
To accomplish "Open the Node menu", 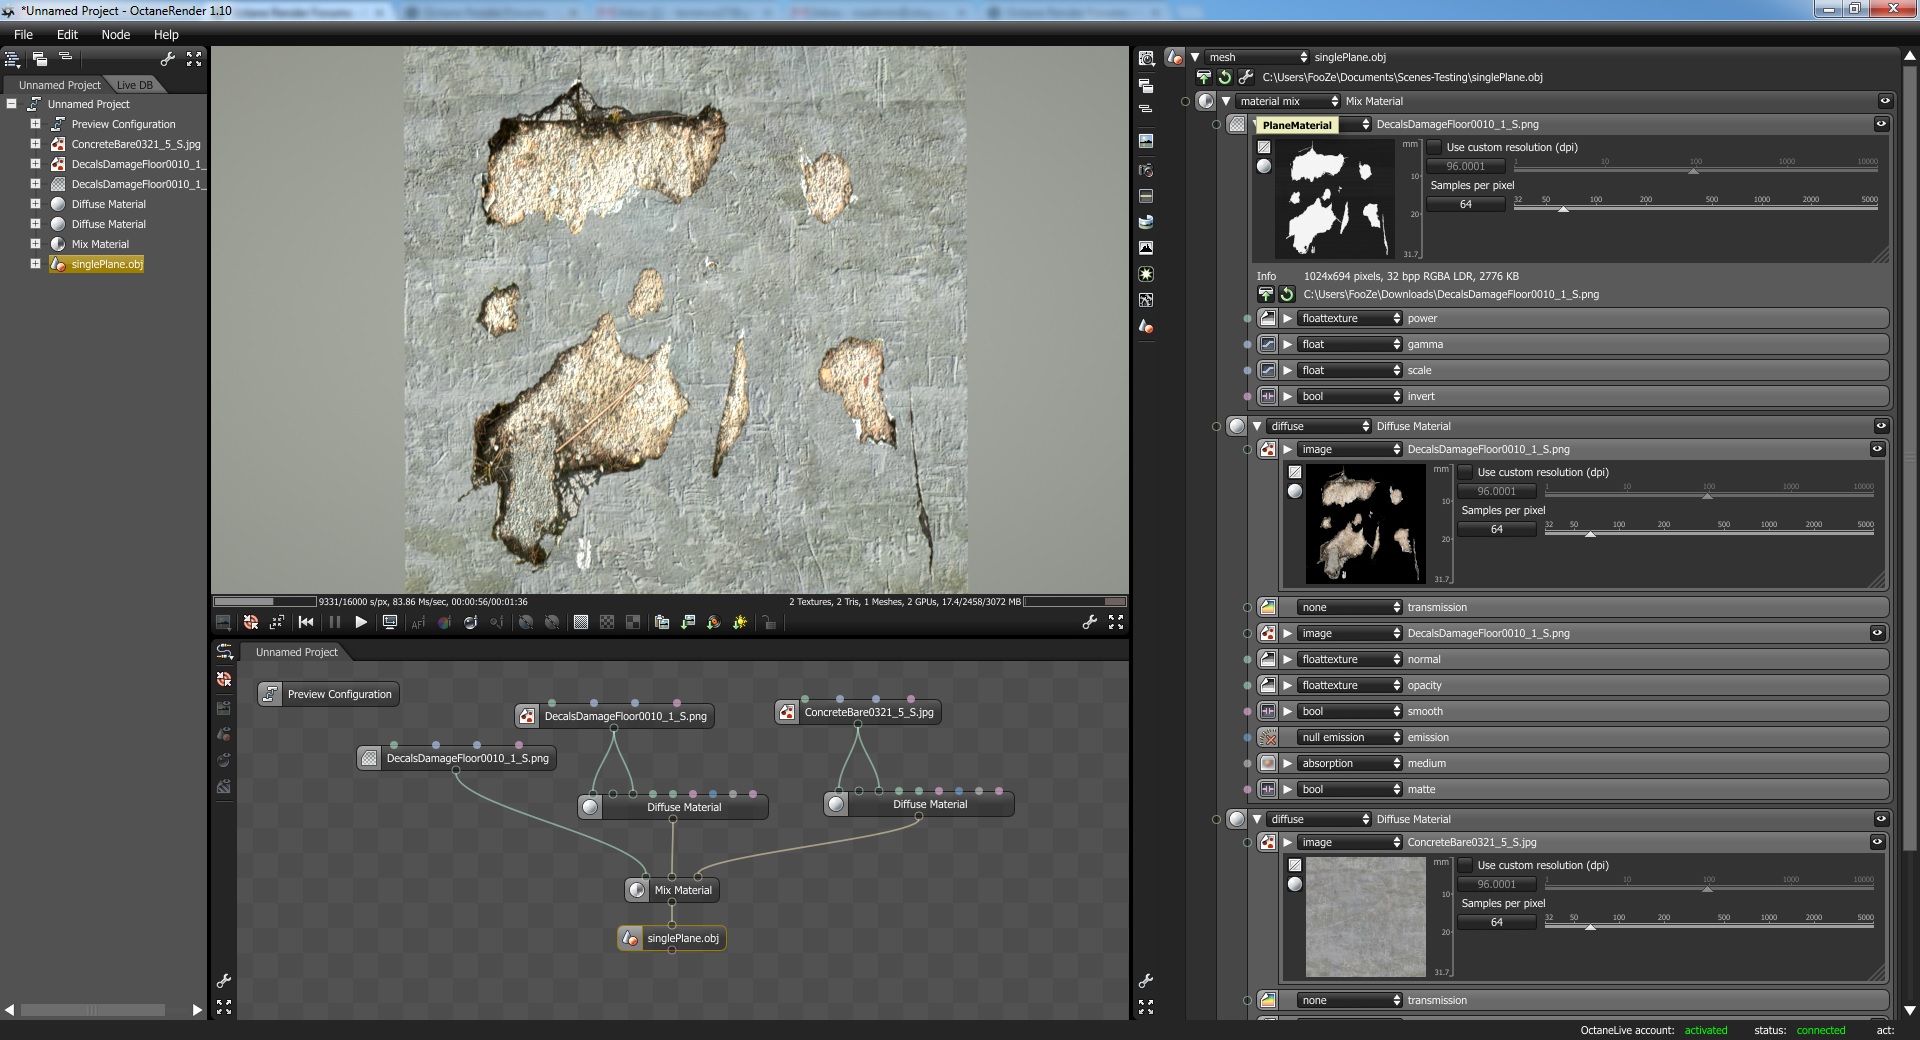I will tap(115, 34).
